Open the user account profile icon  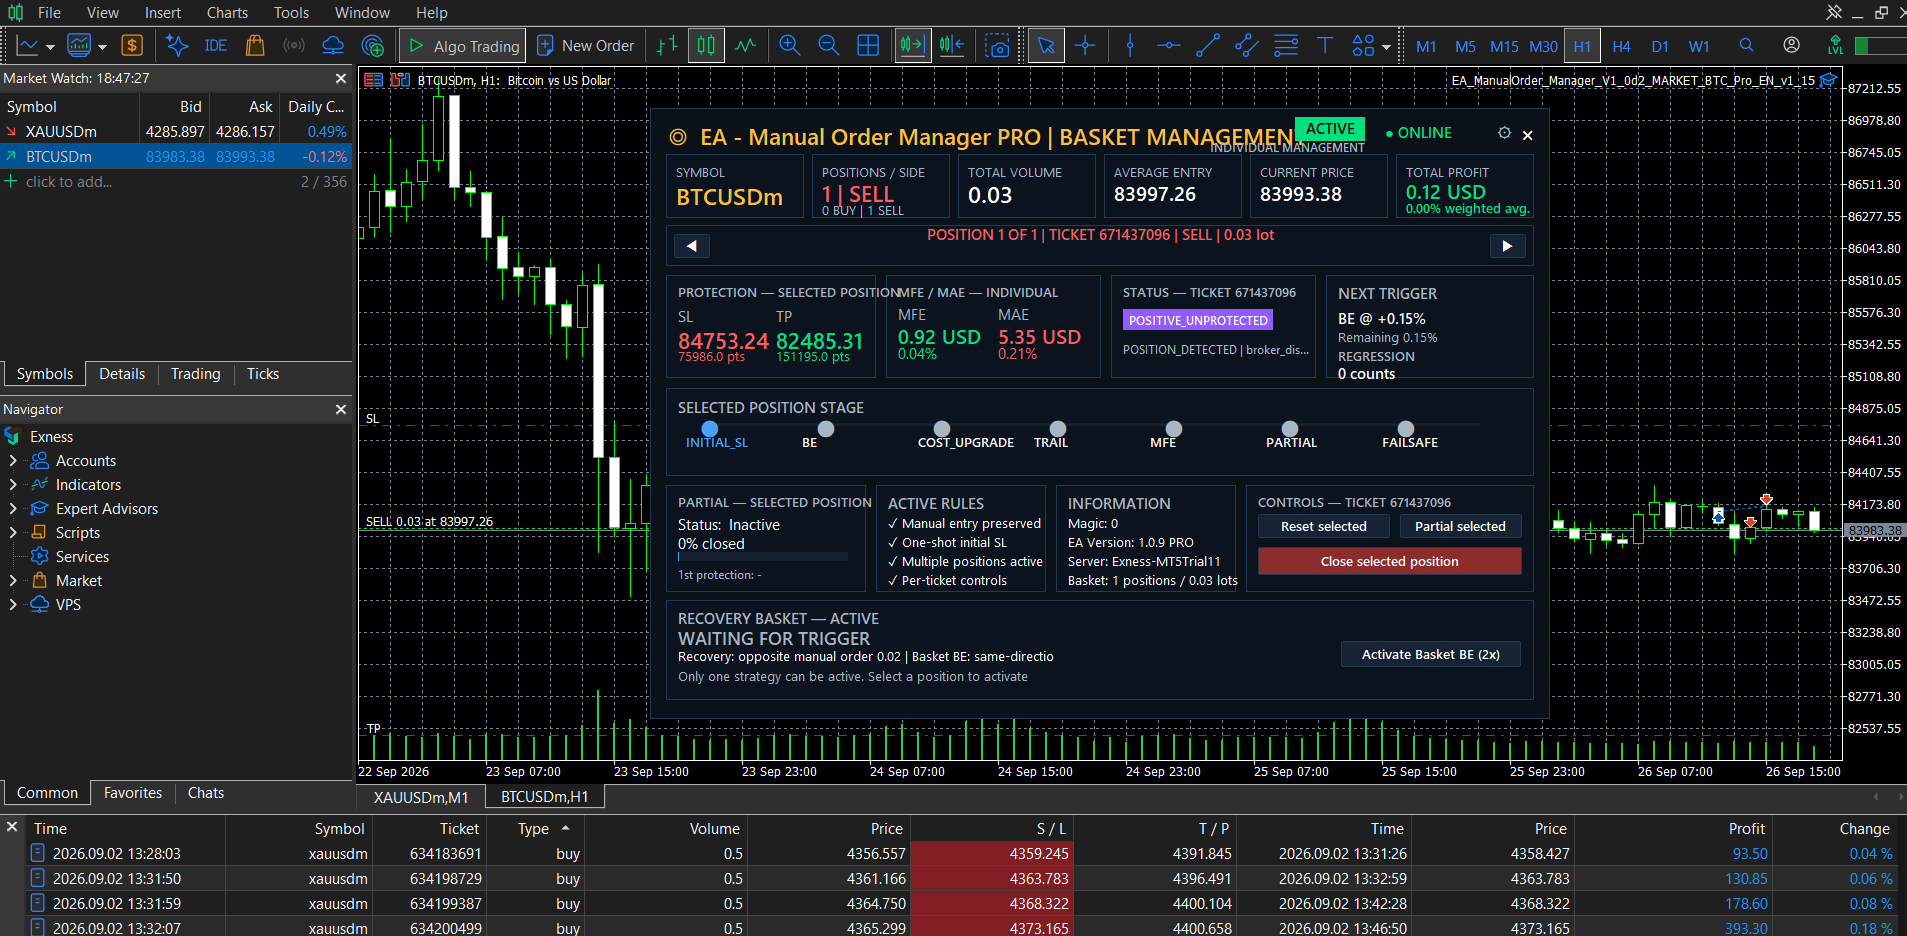(x=1791, y=46)
